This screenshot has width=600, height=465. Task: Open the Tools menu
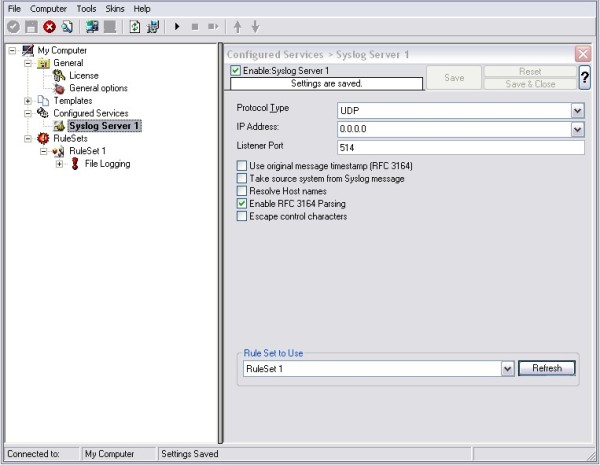point(89,8)
